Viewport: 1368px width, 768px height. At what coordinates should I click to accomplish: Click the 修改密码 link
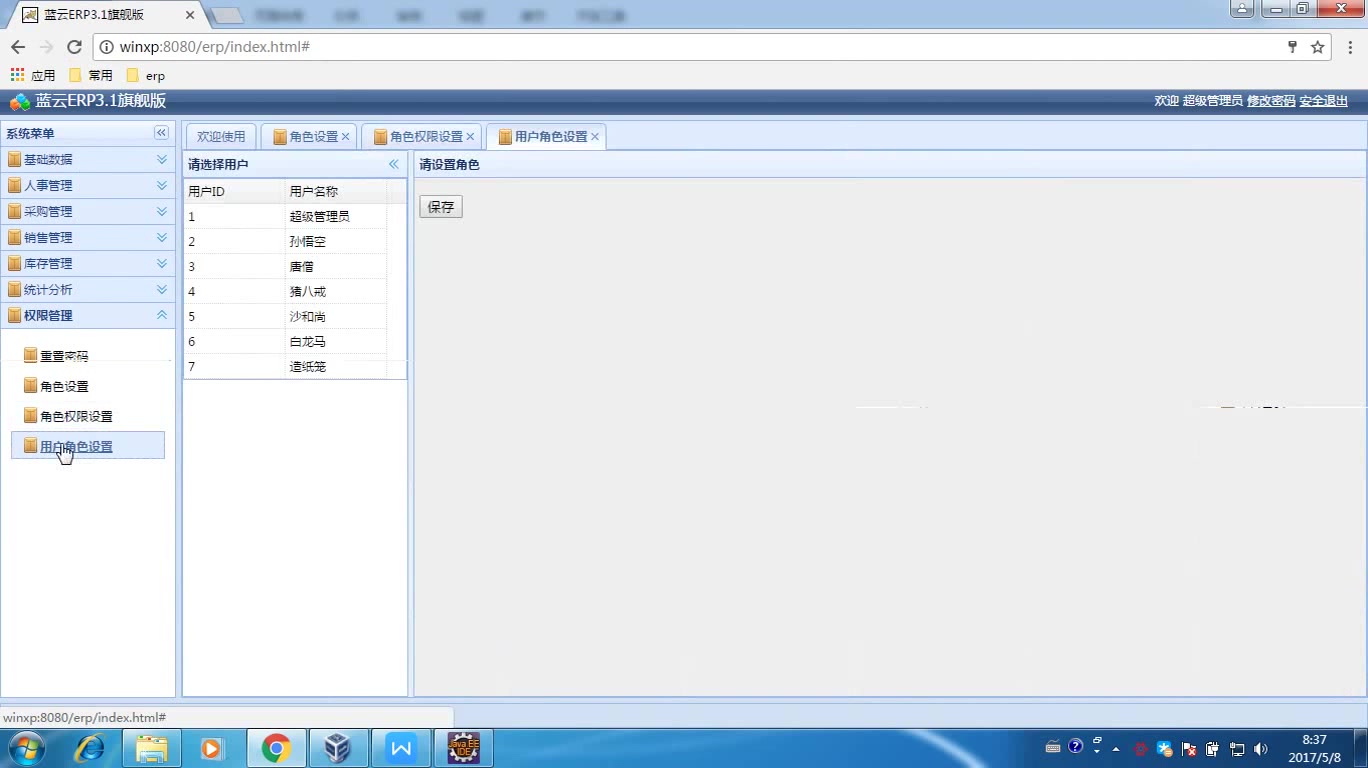1271,101
